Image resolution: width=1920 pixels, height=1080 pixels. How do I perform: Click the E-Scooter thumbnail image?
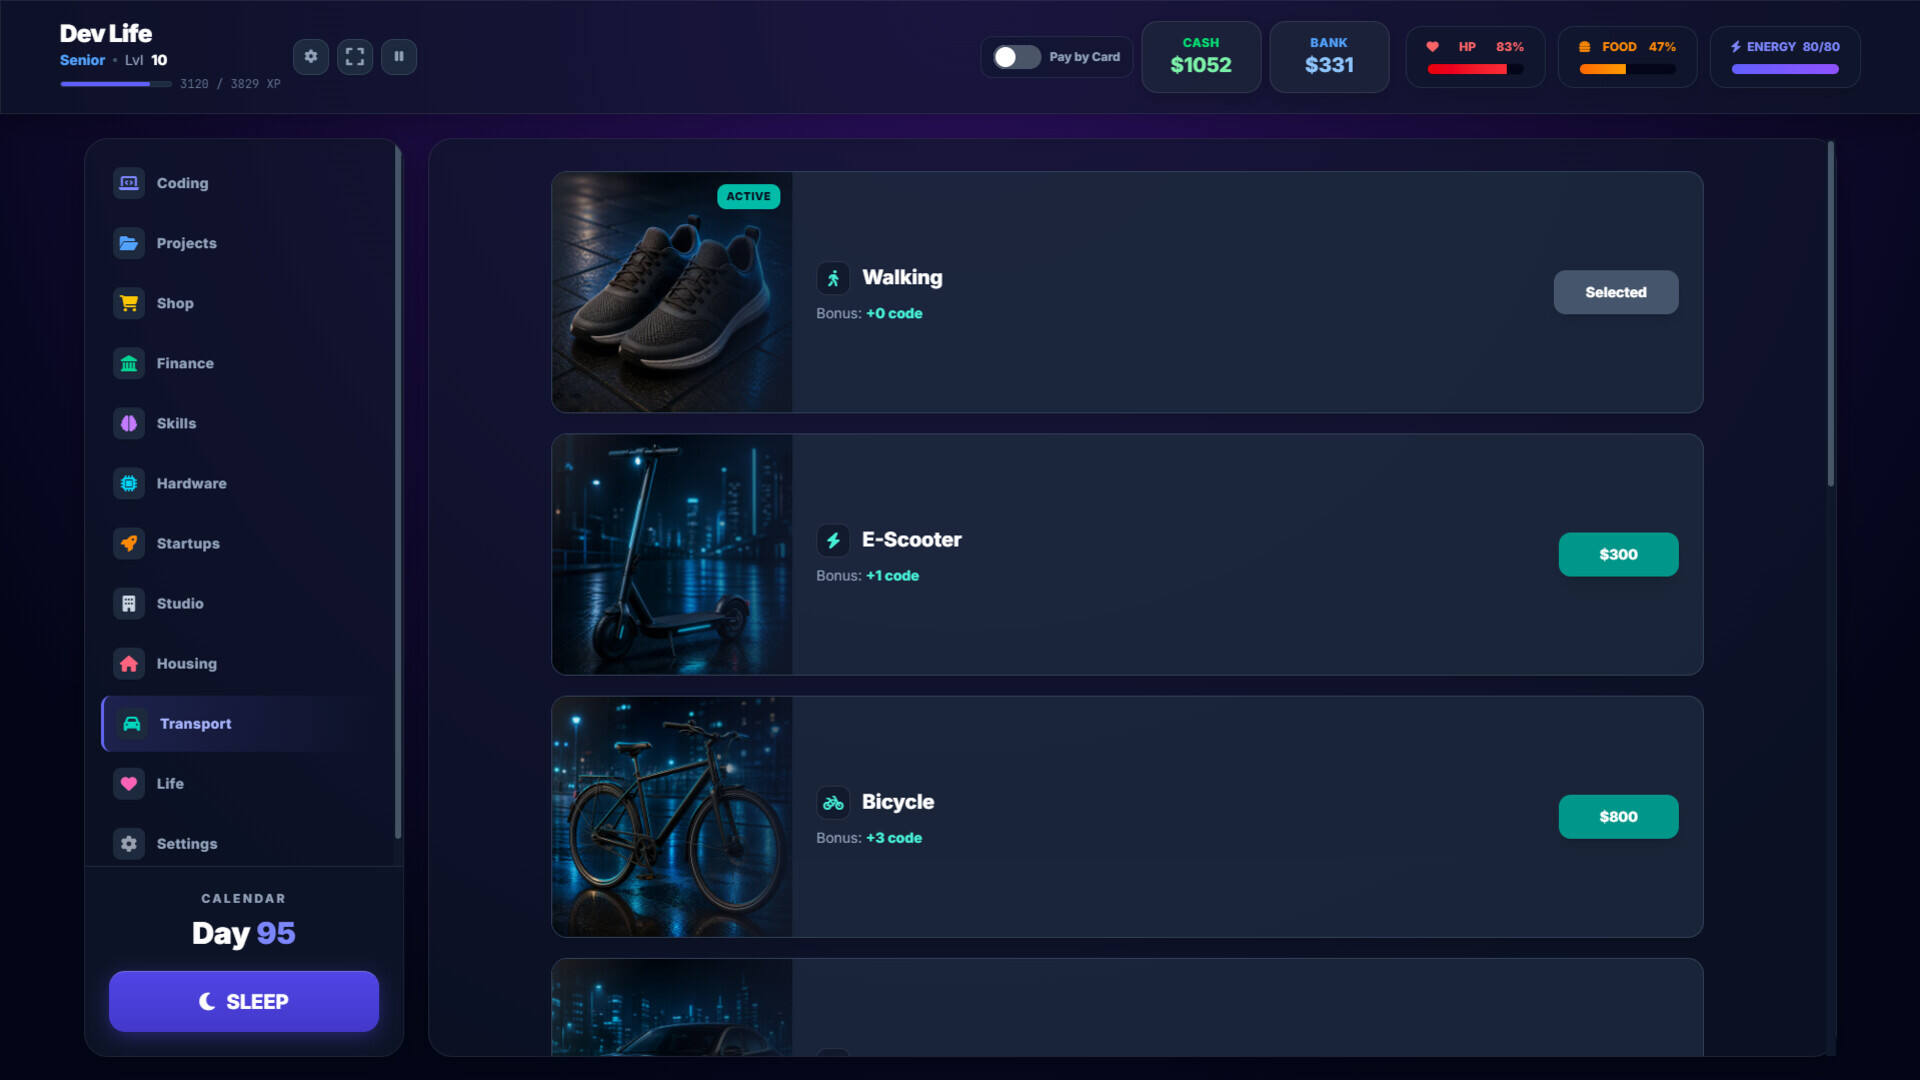point(672,554)
